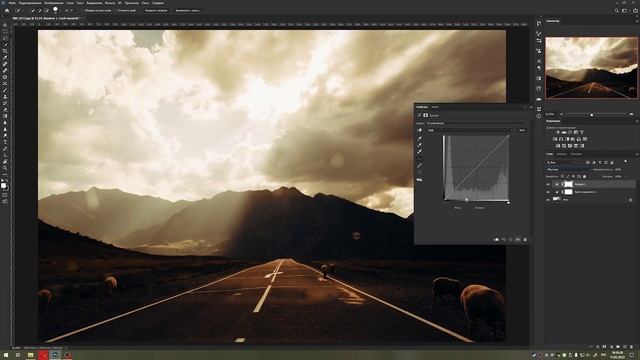The width and height of the screenshot is (640, 360).
Task: Add a Brightness/Contrast adjustment
Action: pyautogui.click(x=558, y=132)
